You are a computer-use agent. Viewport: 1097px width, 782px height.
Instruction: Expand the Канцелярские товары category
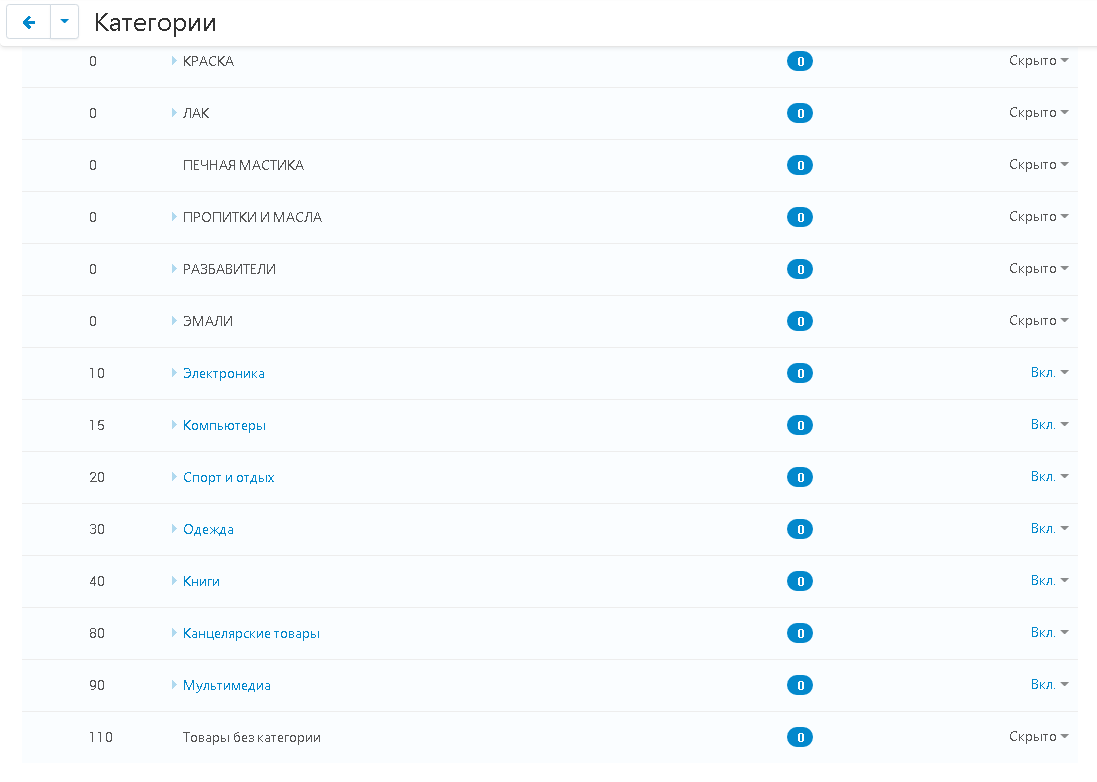[174, 632]
